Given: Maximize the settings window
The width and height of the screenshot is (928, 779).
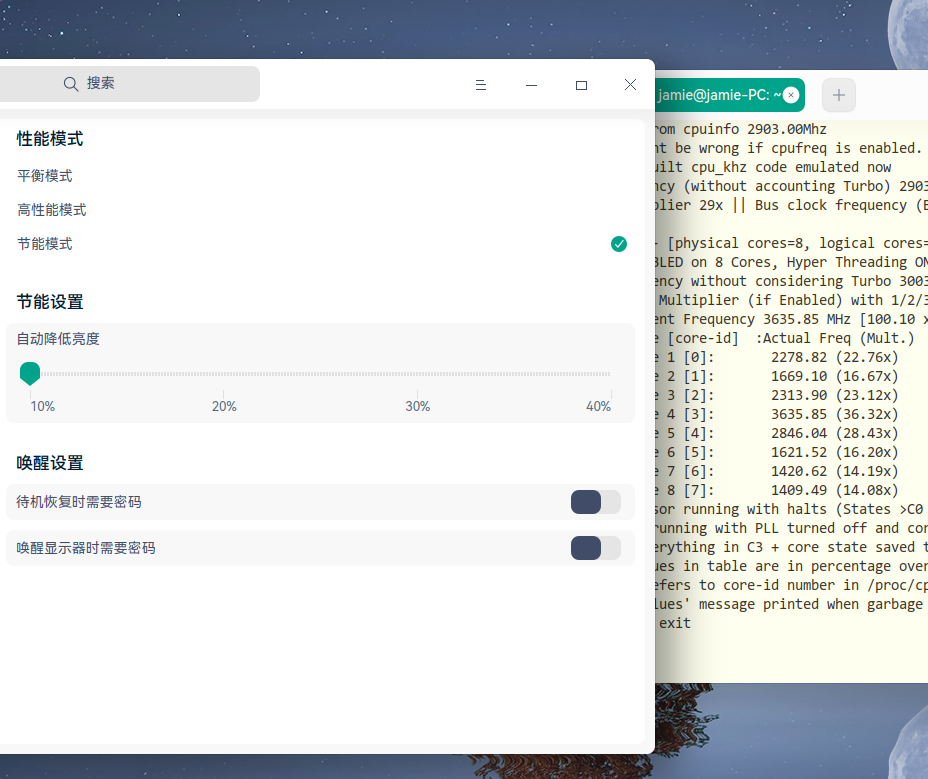Looking at the screenshot, I should pyautogui.click(x=581, y=85).
